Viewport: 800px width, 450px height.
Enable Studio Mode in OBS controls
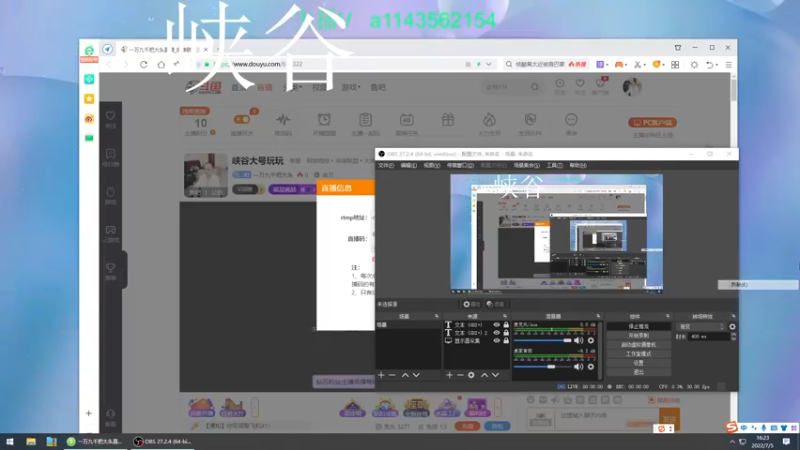coord(638,354)
